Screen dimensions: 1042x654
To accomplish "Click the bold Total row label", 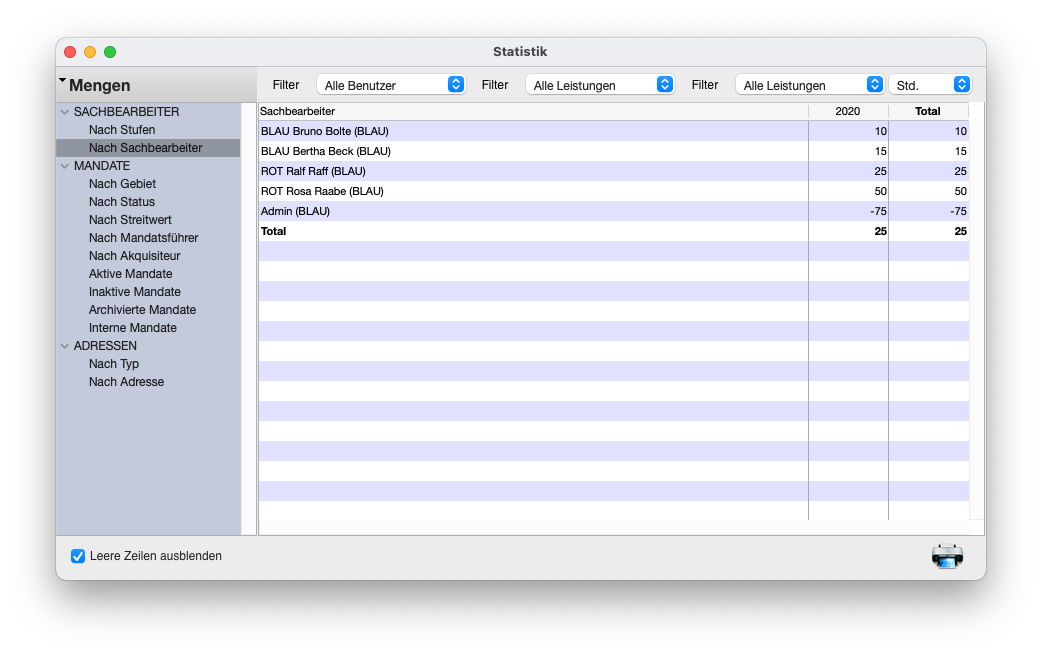I will coord(273,231).
